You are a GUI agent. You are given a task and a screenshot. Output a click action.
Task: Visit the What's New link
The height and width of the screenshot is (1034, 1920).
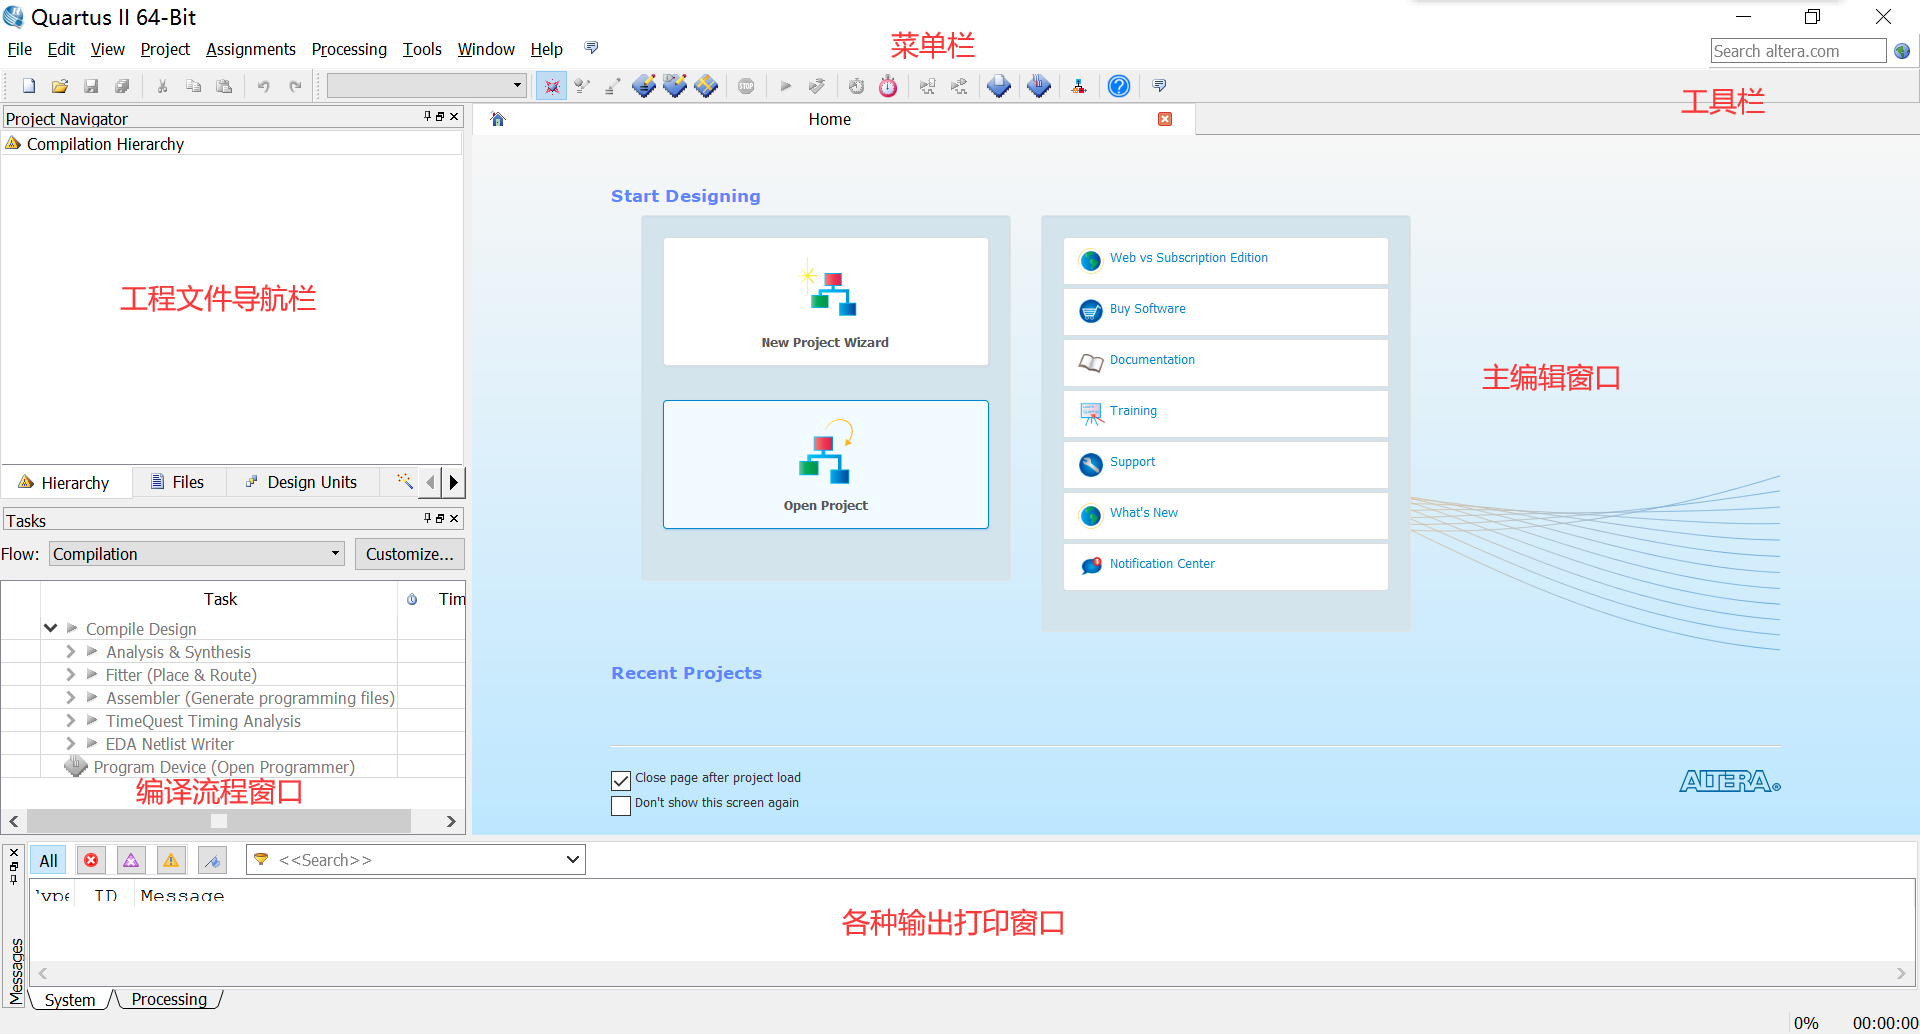pos(1143,513)
